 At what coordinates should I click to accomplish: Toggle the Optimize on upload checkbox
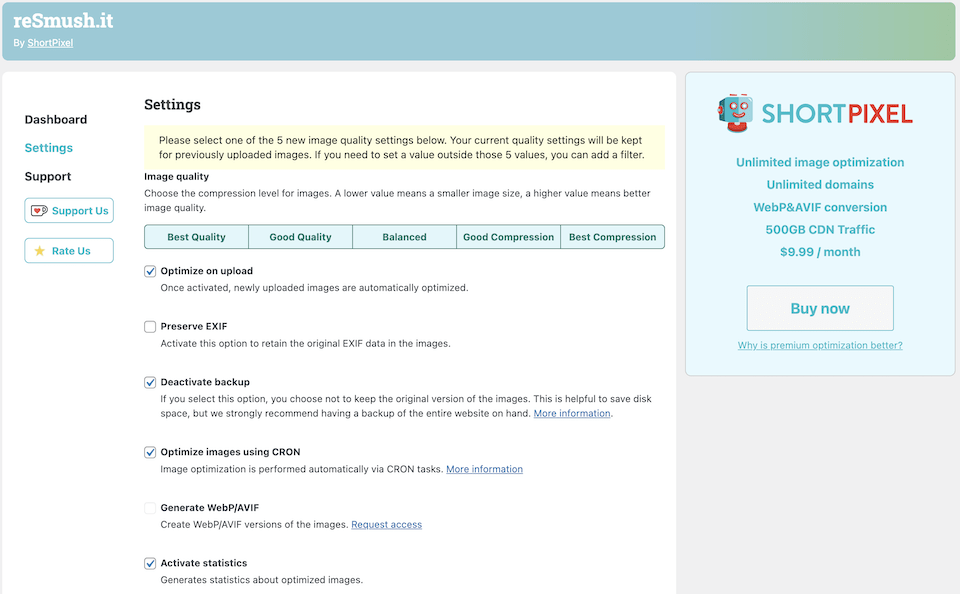[x=150, y=271]
